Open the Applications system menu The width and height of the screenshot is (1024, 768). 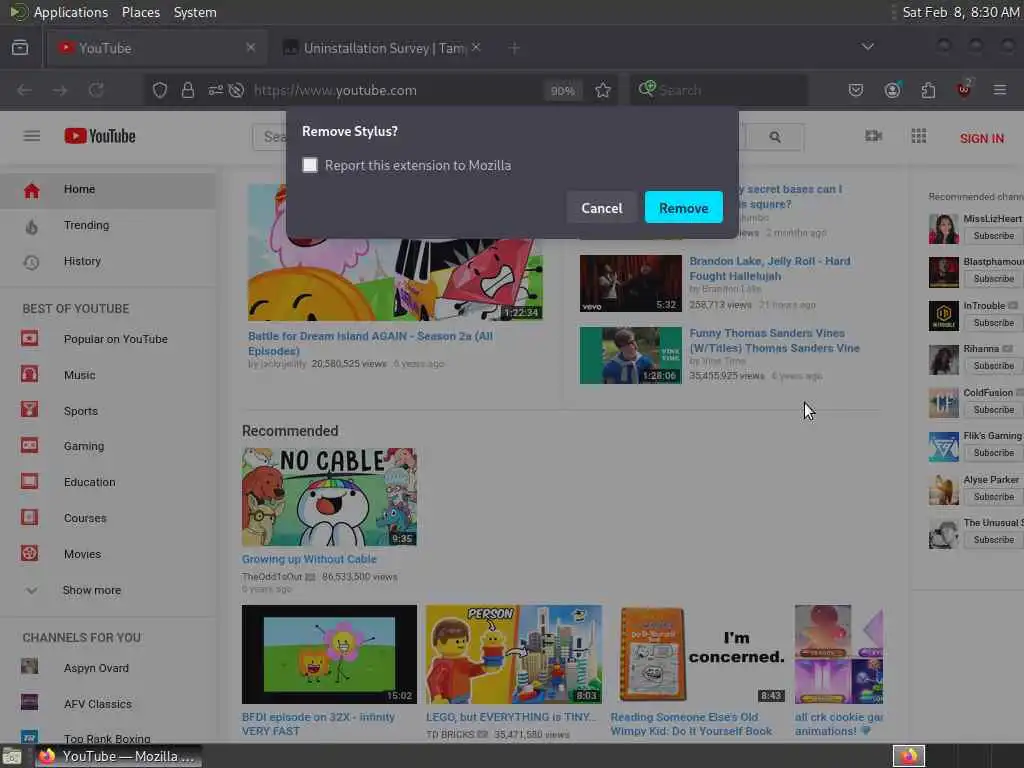pos(71,12)
